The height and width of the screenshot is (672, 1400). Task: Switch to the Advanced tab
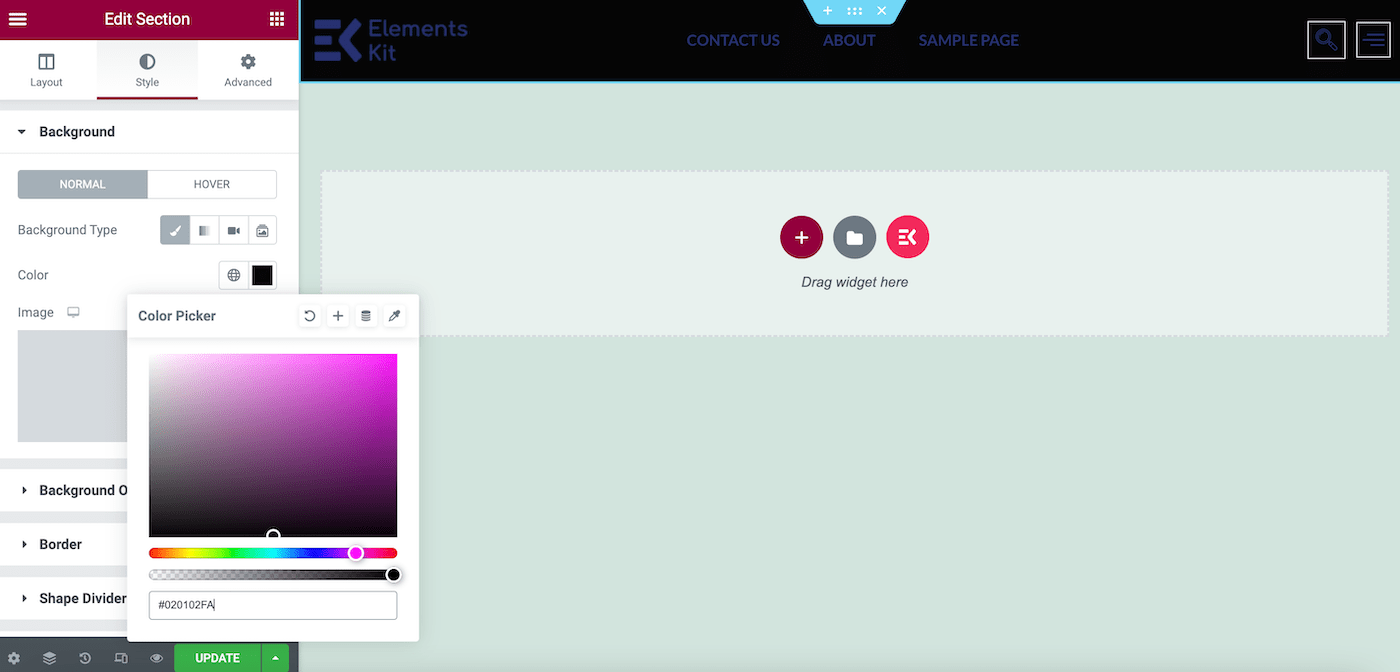tap(248, 71)
